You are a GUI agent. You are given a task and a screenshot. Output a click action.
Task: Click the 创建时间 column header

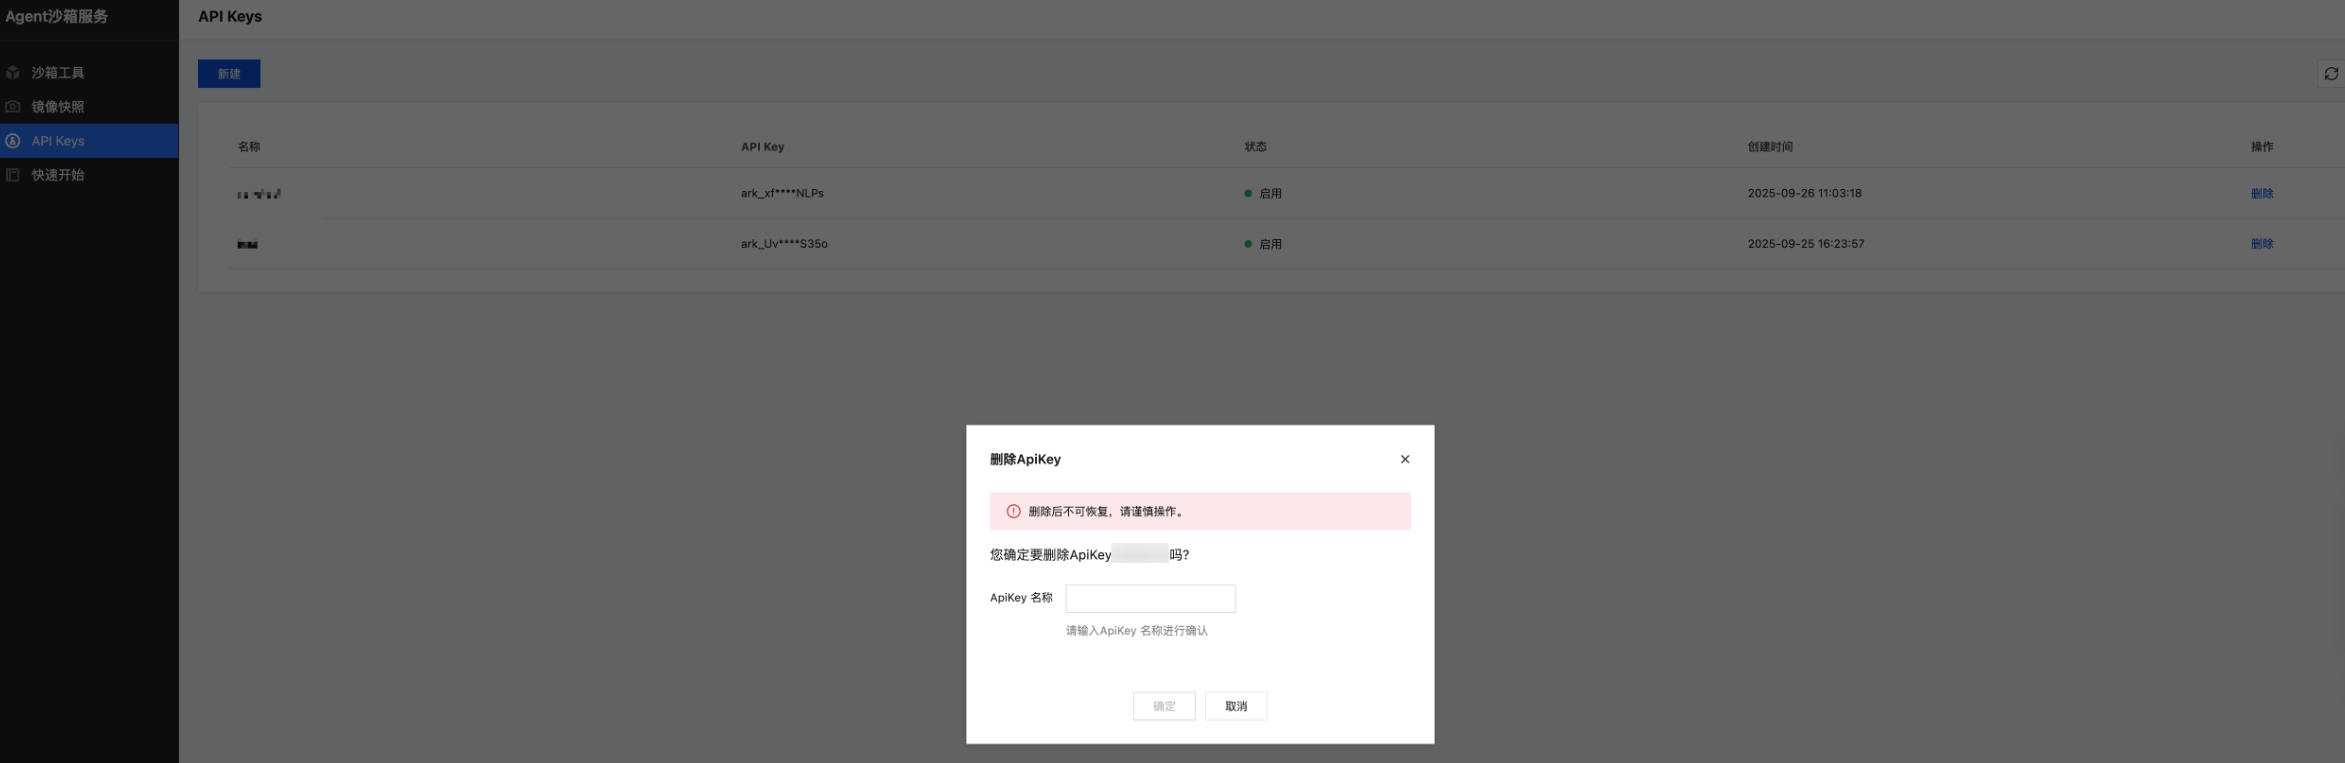click(x=1770, y=147)
